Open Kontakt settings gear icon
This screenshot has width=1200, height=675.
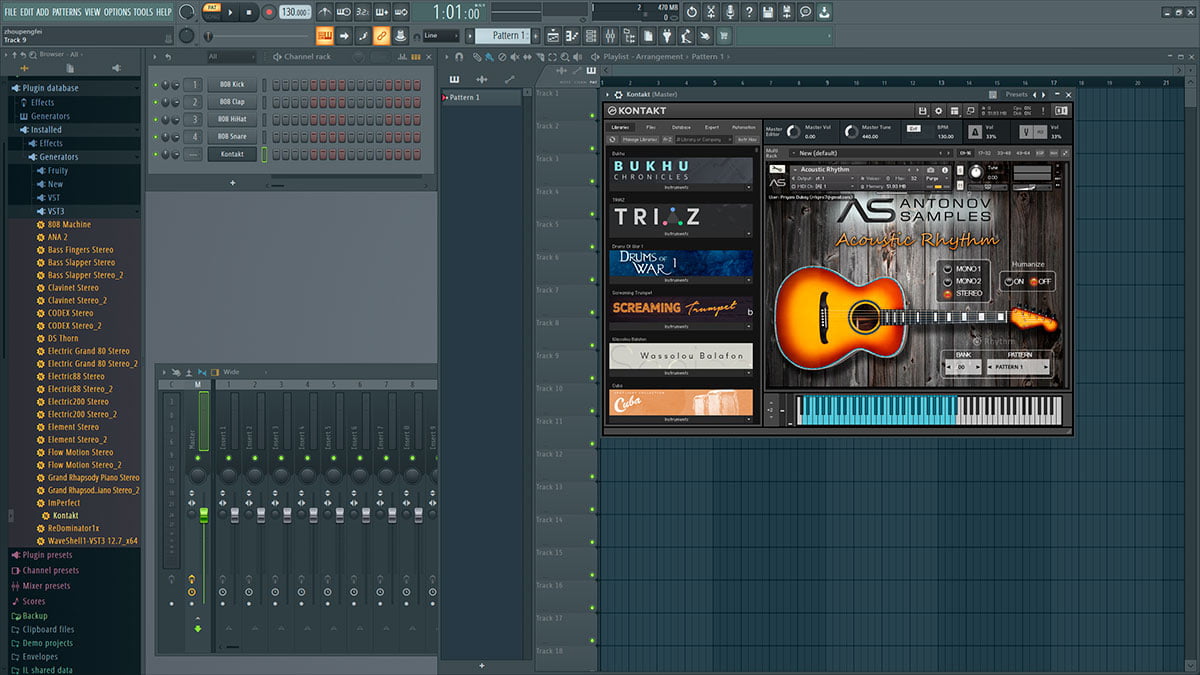click(940, 109)
